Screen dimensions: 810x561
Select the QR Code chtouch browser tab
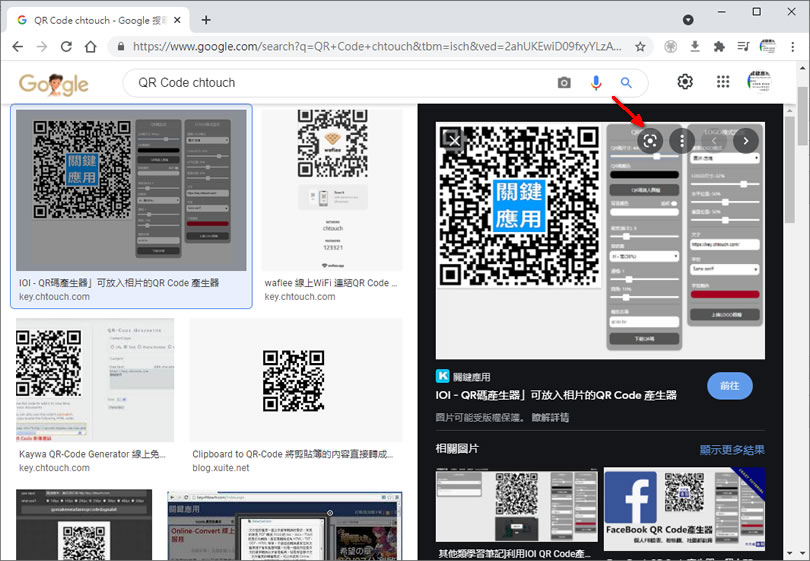tap(98, 20)
